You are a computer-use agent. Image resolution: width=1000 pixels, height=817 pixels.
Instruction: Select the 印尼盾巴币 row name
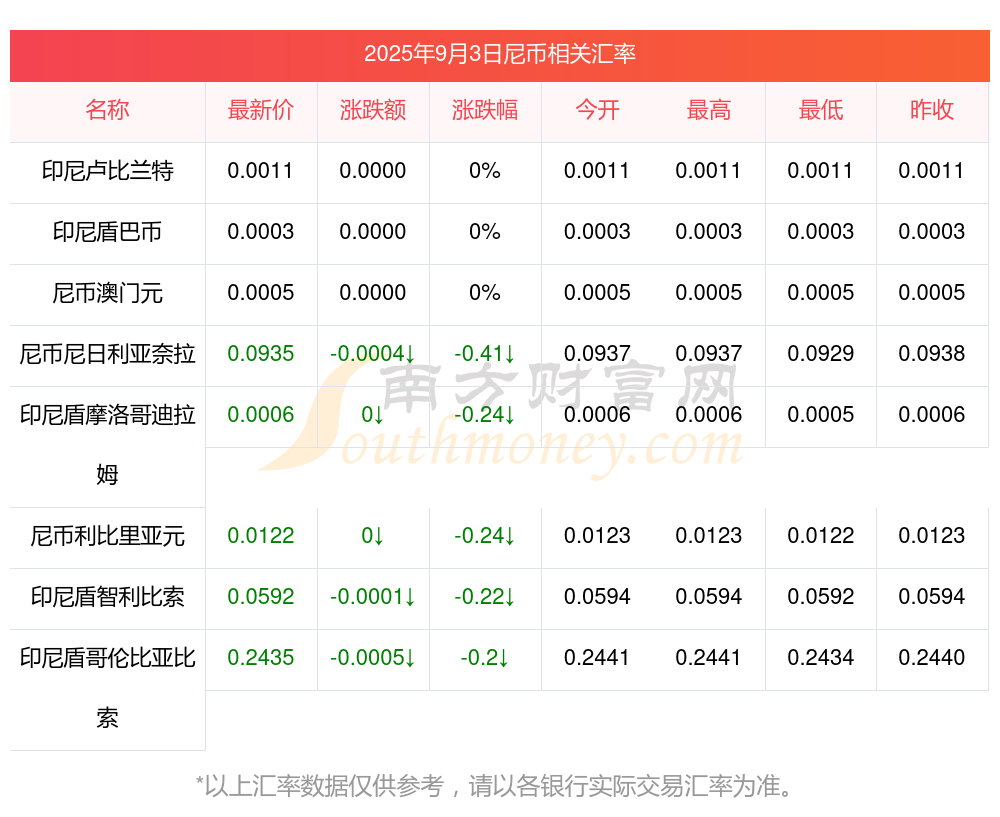tap(107, 232)
